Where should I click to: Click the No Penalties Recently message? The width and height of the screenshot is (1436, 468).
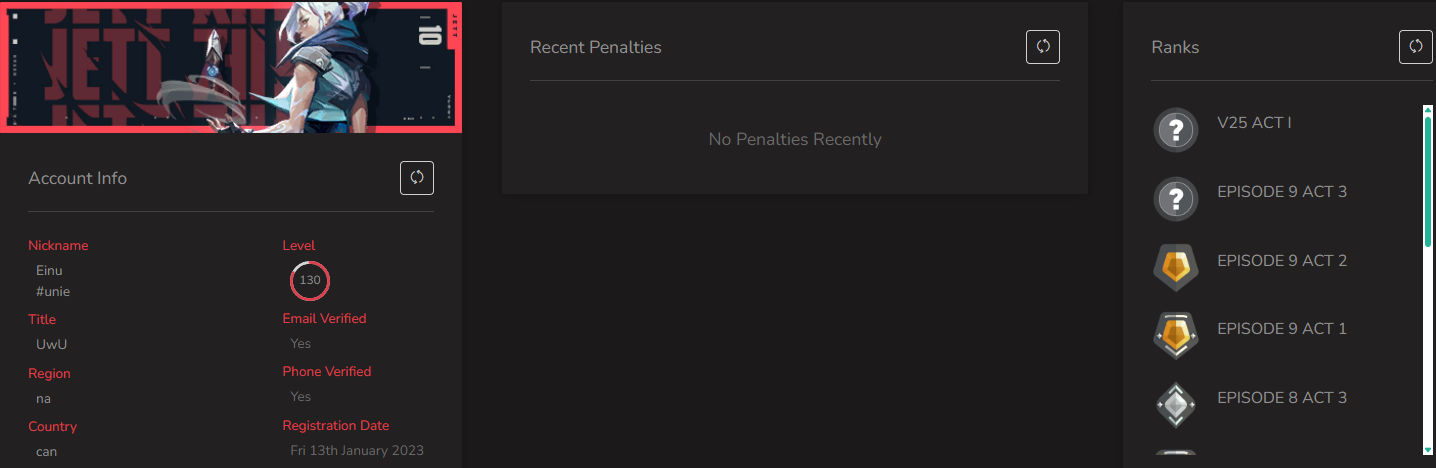[795, 139]
